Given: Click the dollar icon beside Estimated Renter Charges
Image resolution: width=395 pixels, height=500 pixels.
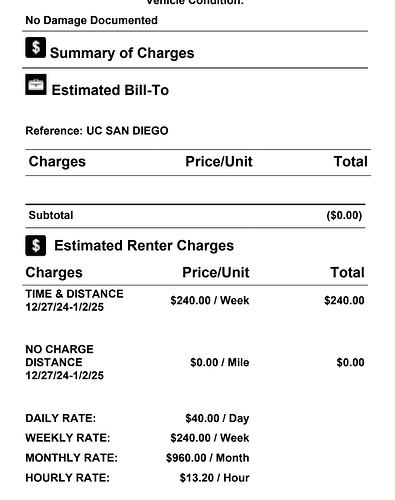Looking at the screenshot, I should point(36,246).
